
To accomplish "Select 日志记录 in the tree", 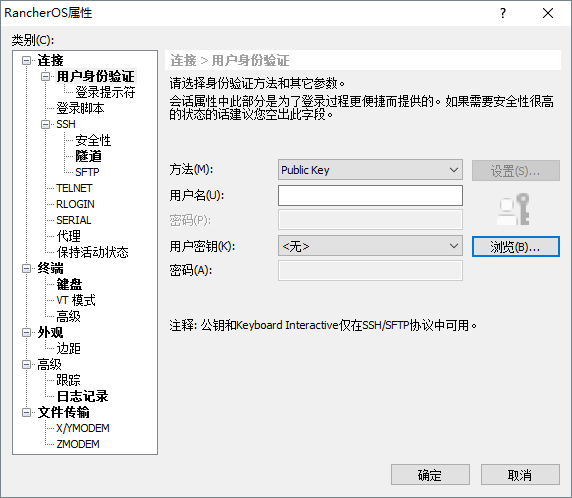I will [82, 396].
